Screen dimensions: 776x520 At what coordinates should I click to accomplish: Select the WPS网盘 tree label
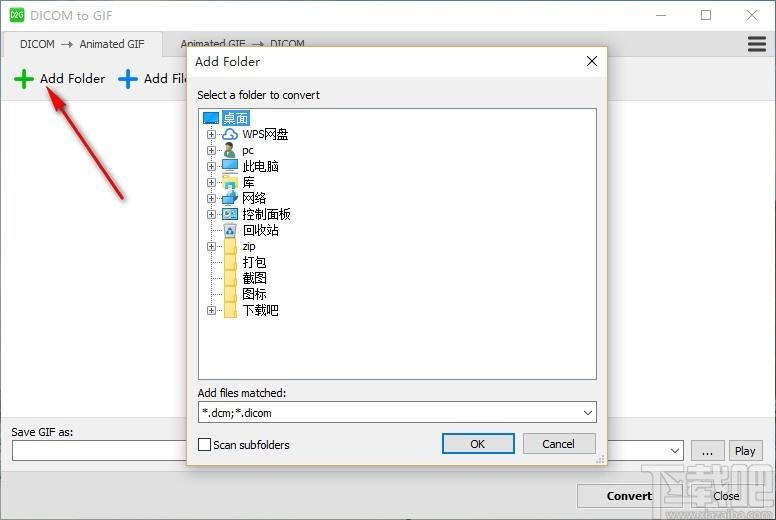265,134
